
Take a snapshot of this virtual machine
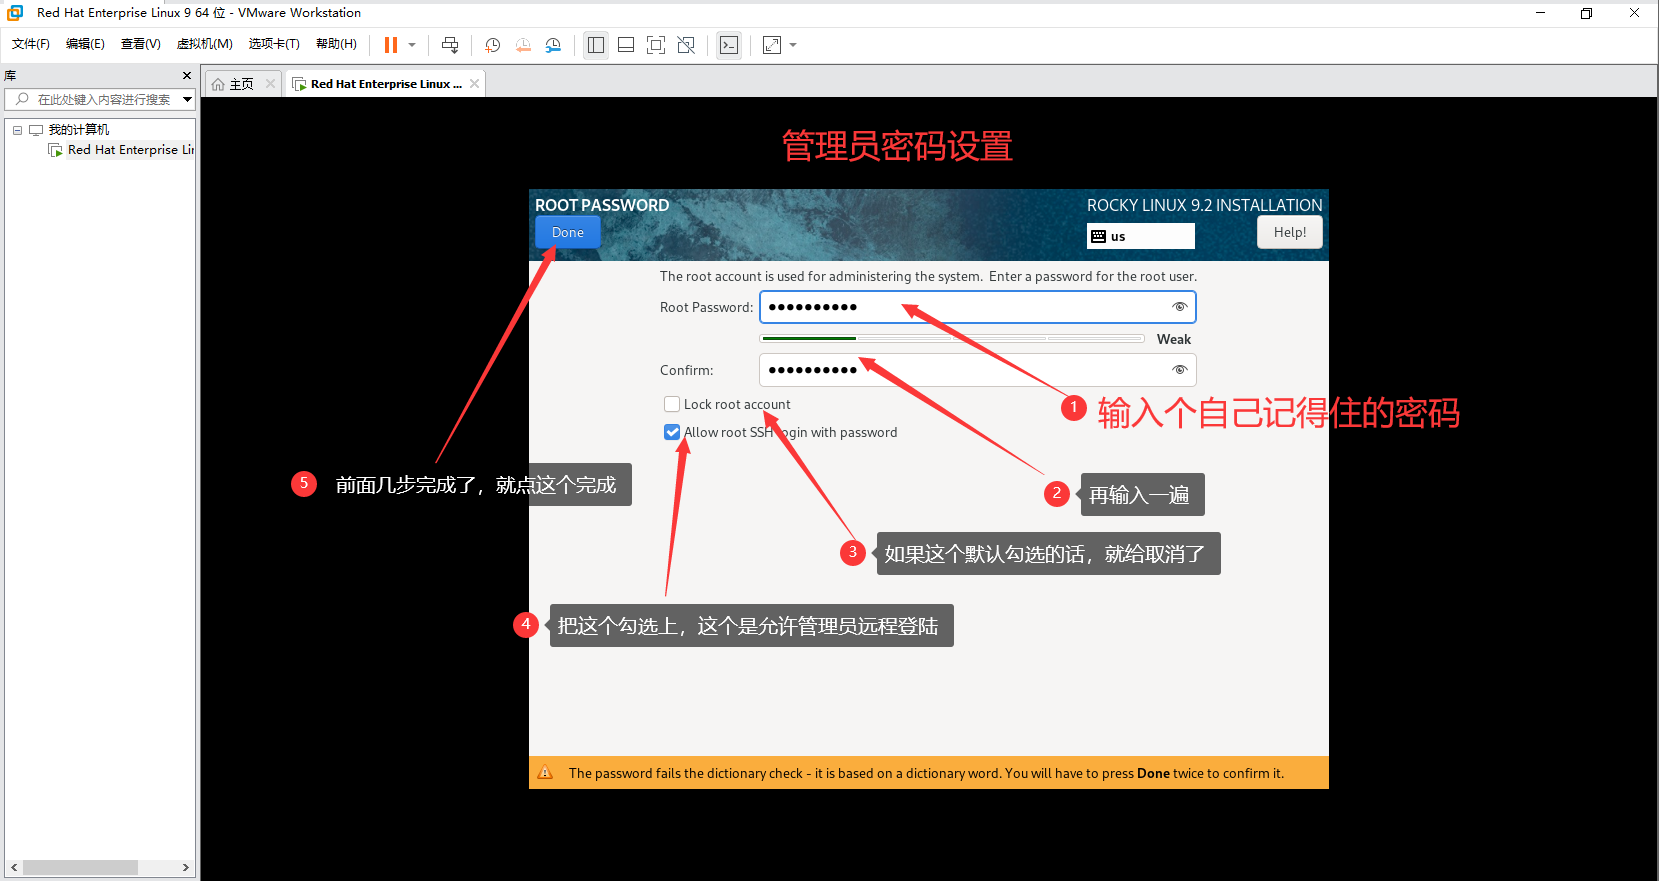493,45
